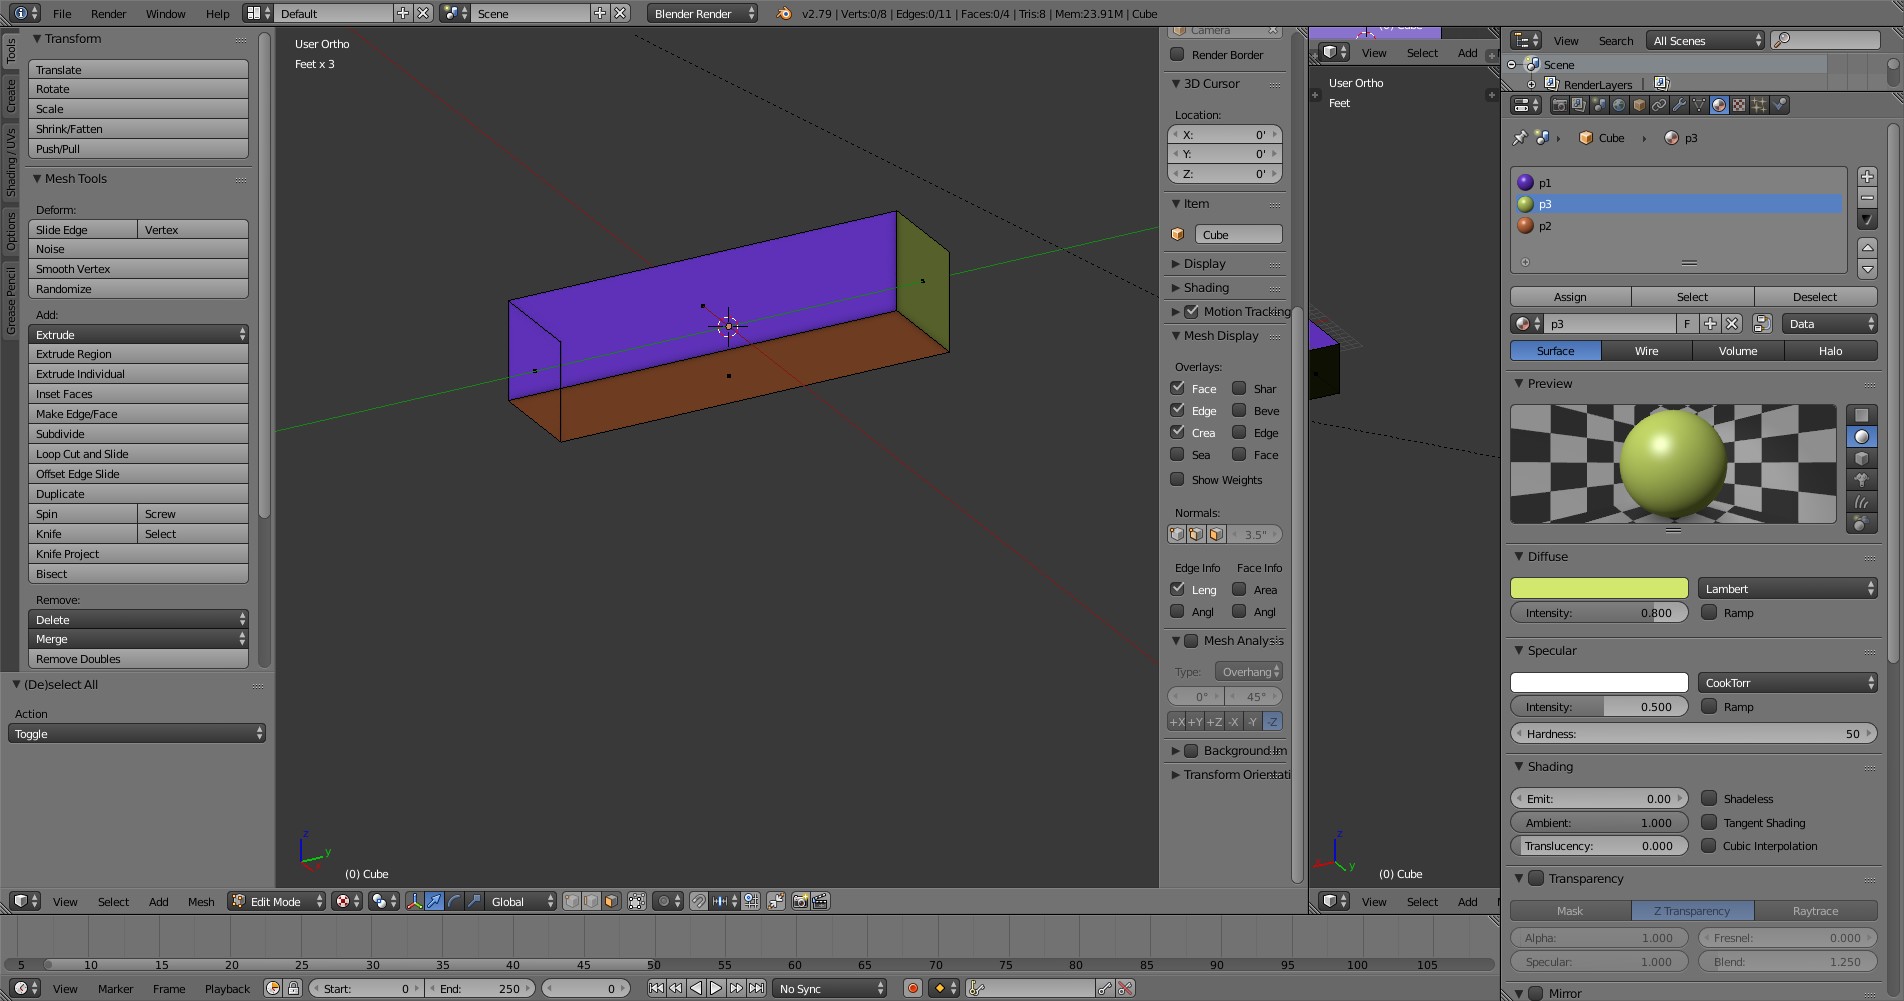Click the Loop Cut and Slide button
The width and height of the screenshot is (1904, 1001).
(138, 454)
